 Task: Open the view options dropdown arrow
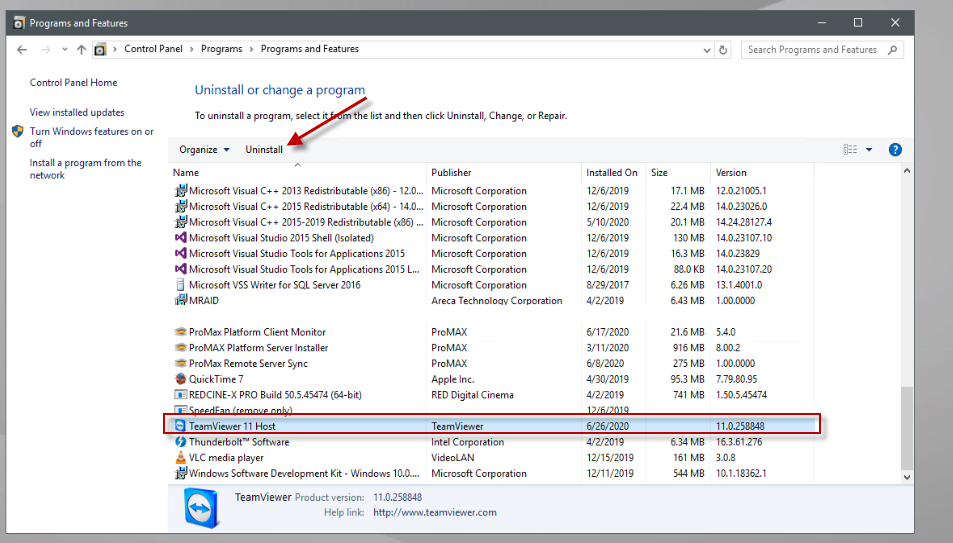point(869,150)
